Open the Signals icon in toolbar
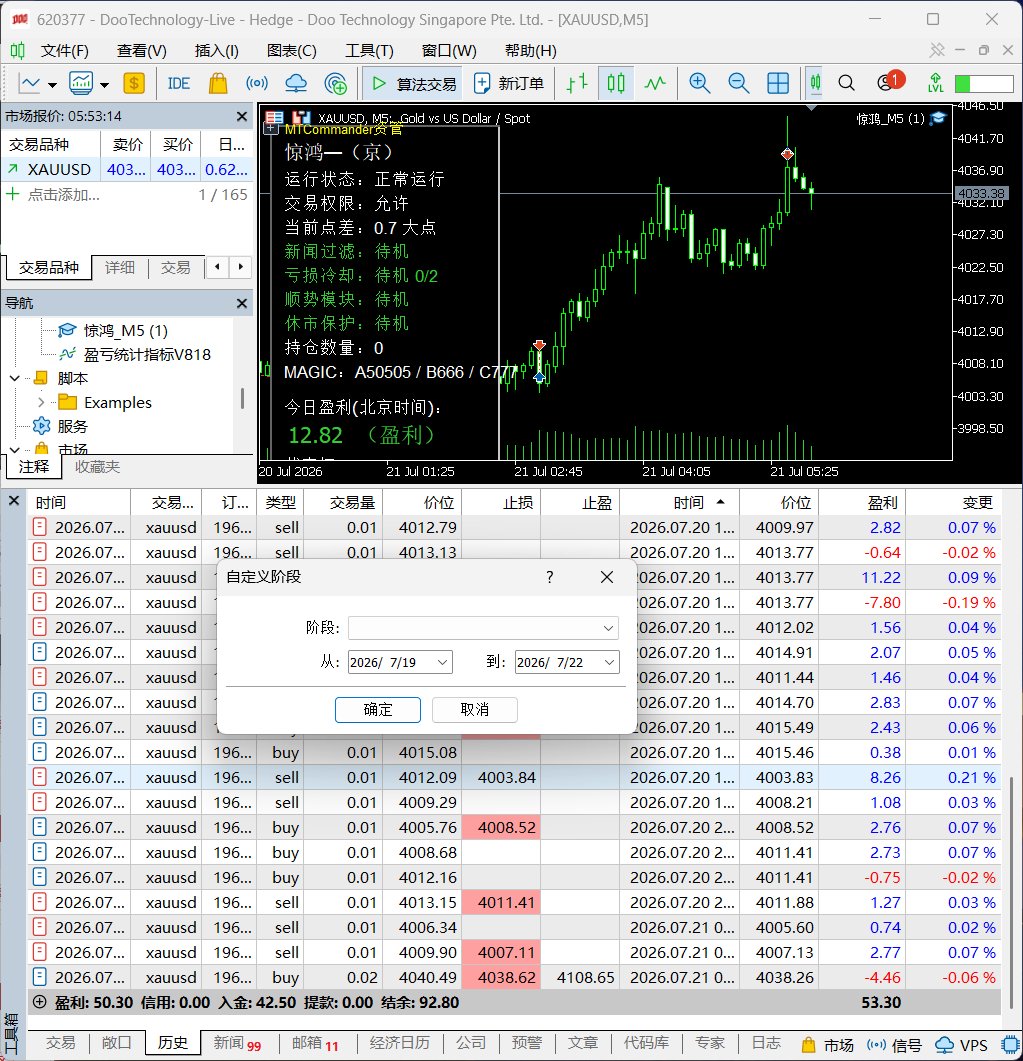Viewport: 1023px width, 1061px height. click(256, 83)
